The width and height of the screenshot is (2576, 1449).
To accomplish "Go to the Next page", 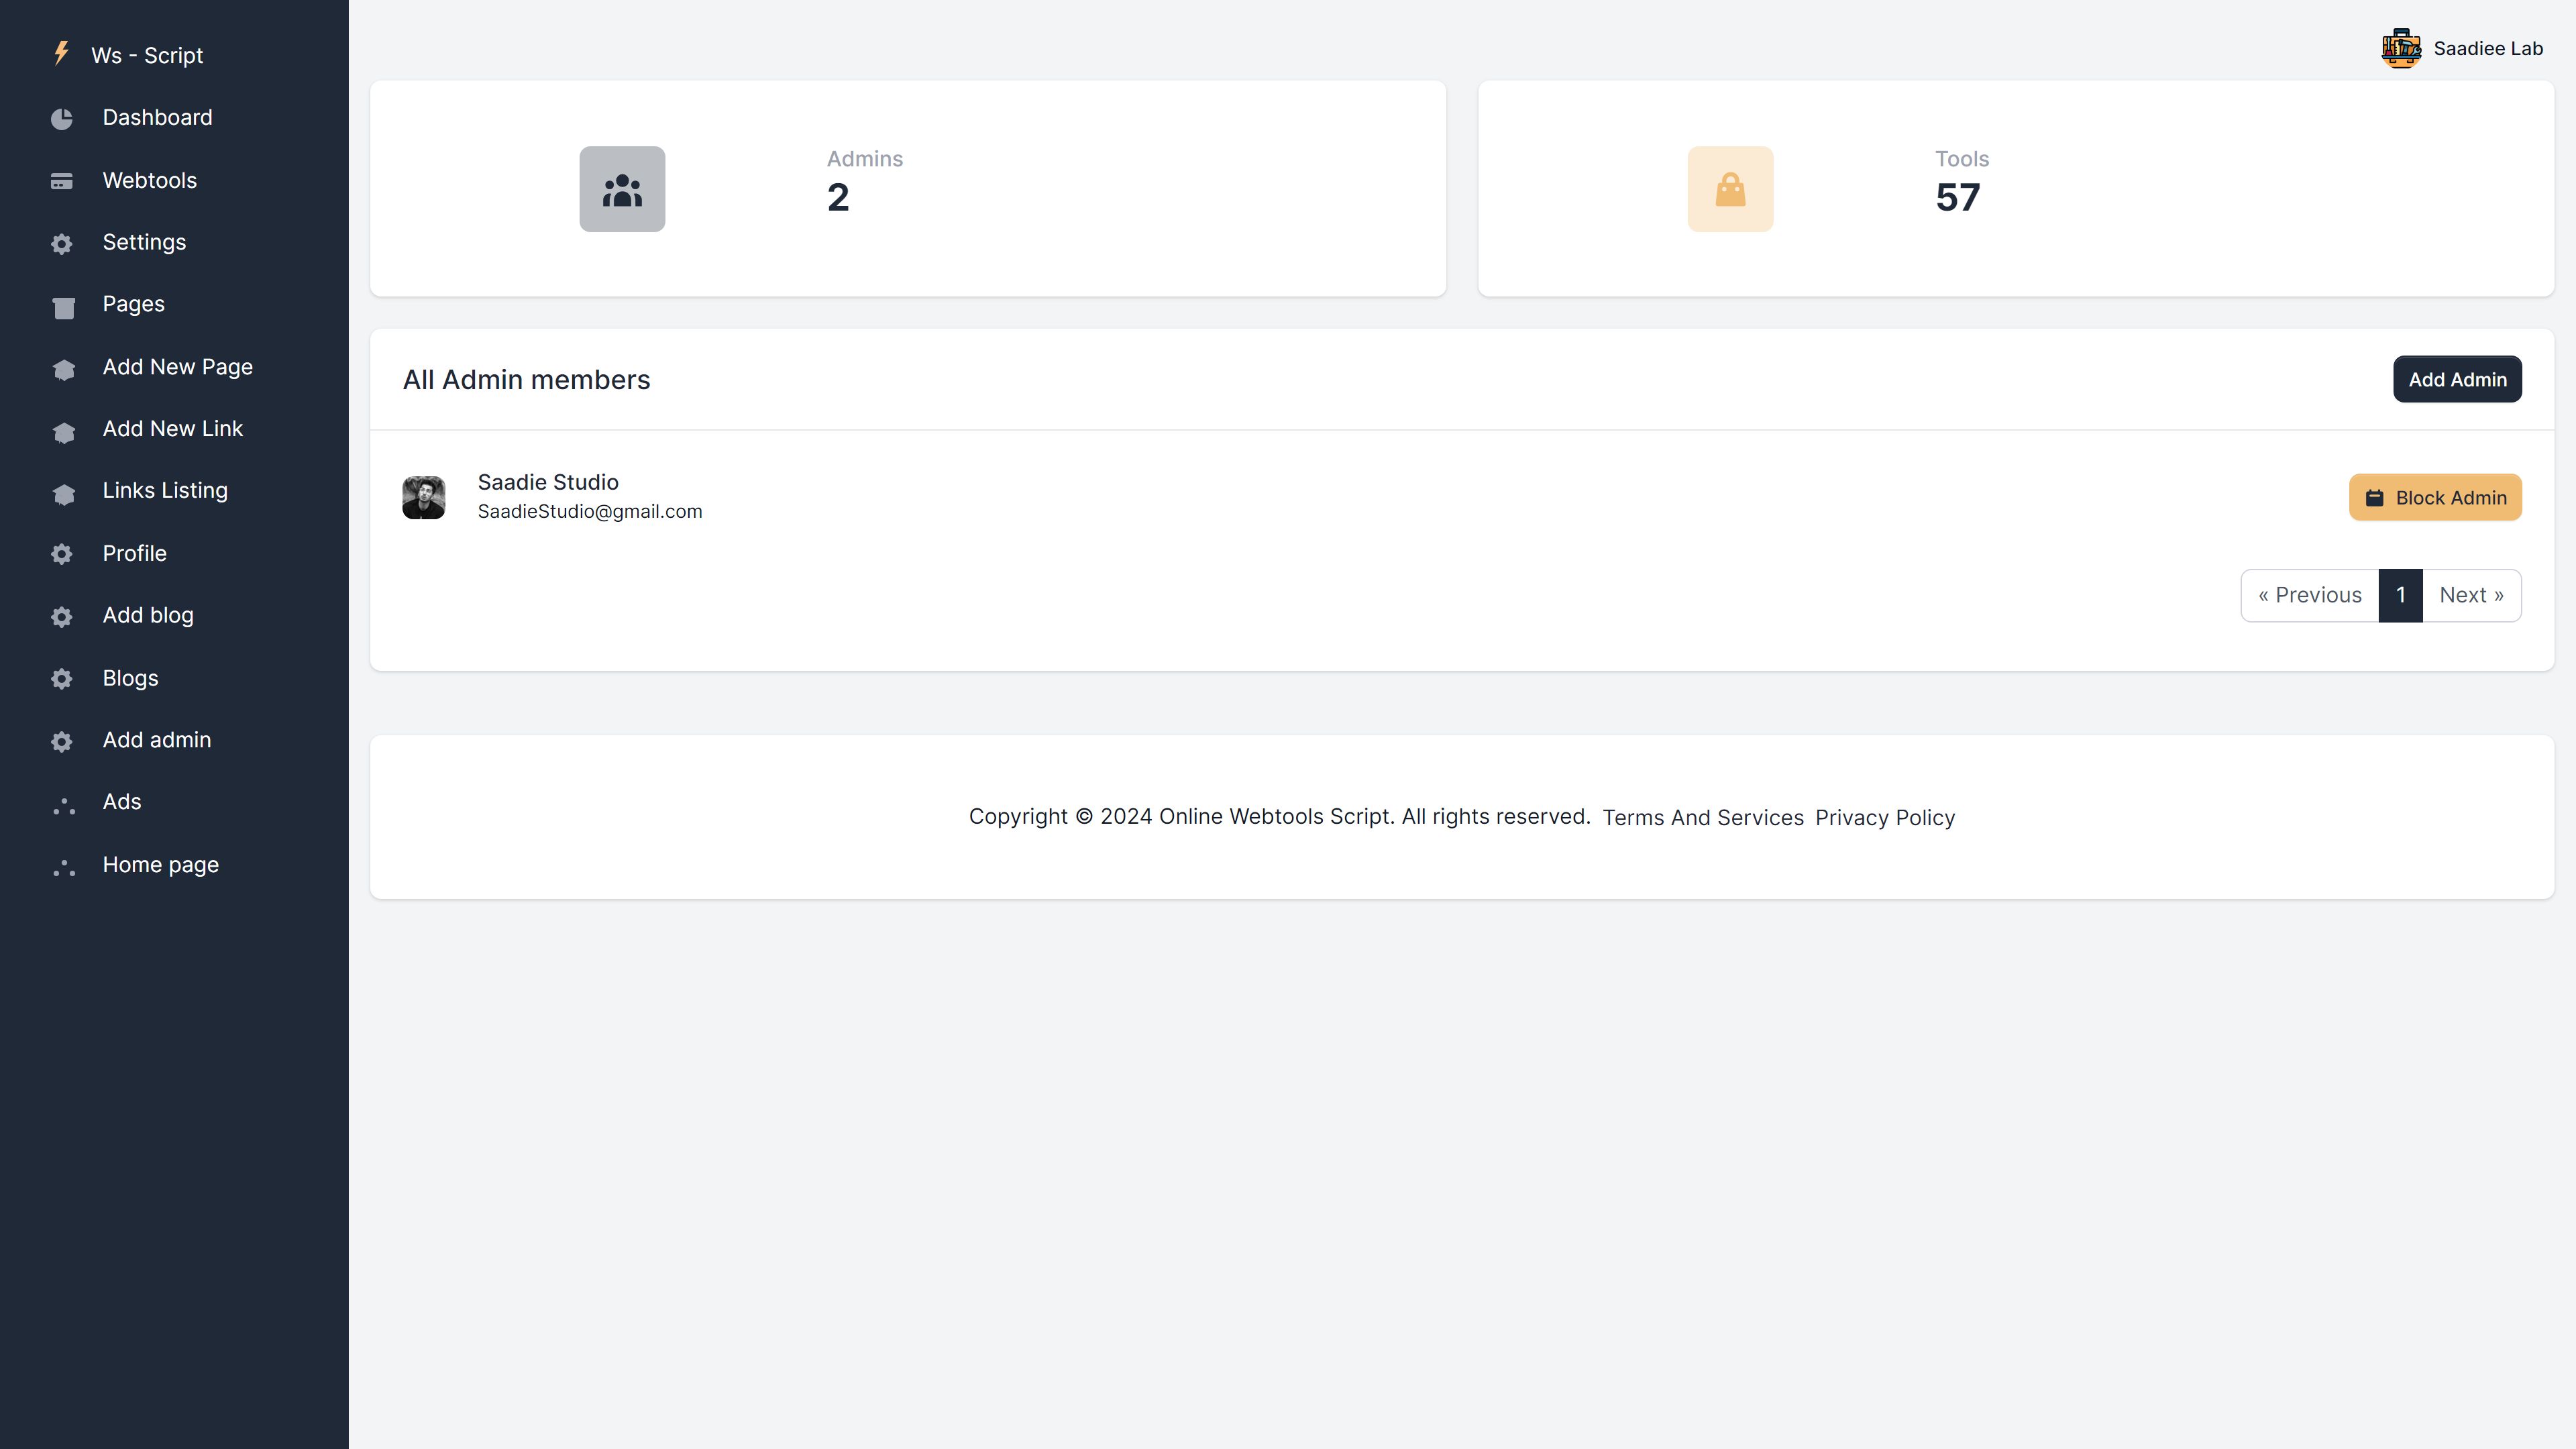I will (x=2471, y=595).
